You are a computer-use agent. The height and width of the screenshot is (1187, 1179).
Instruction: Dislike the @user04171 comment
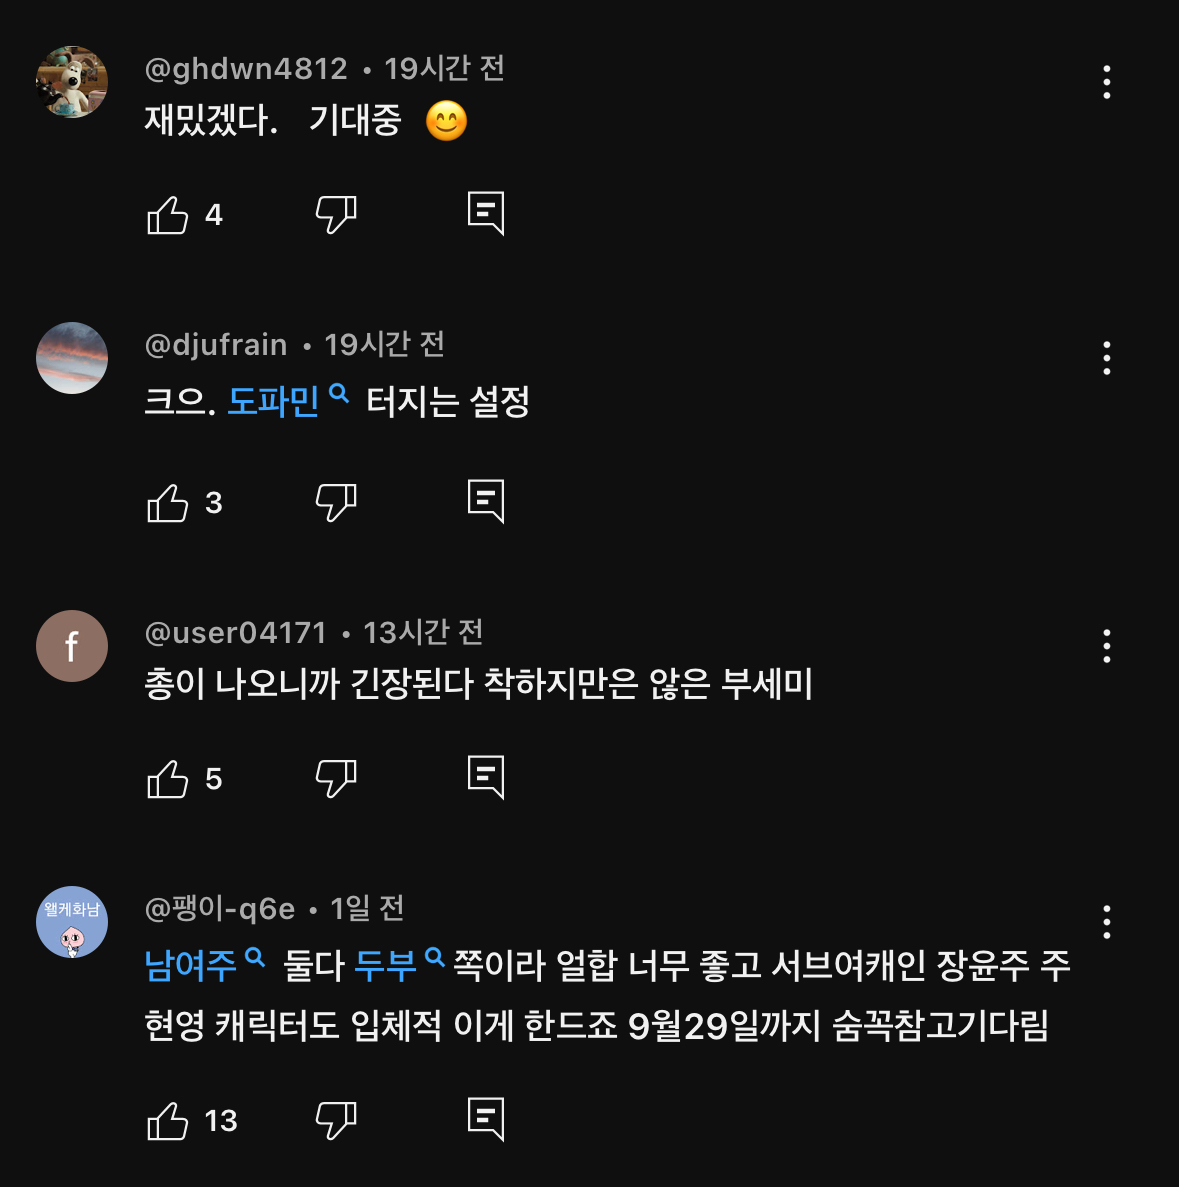[336, 779]
